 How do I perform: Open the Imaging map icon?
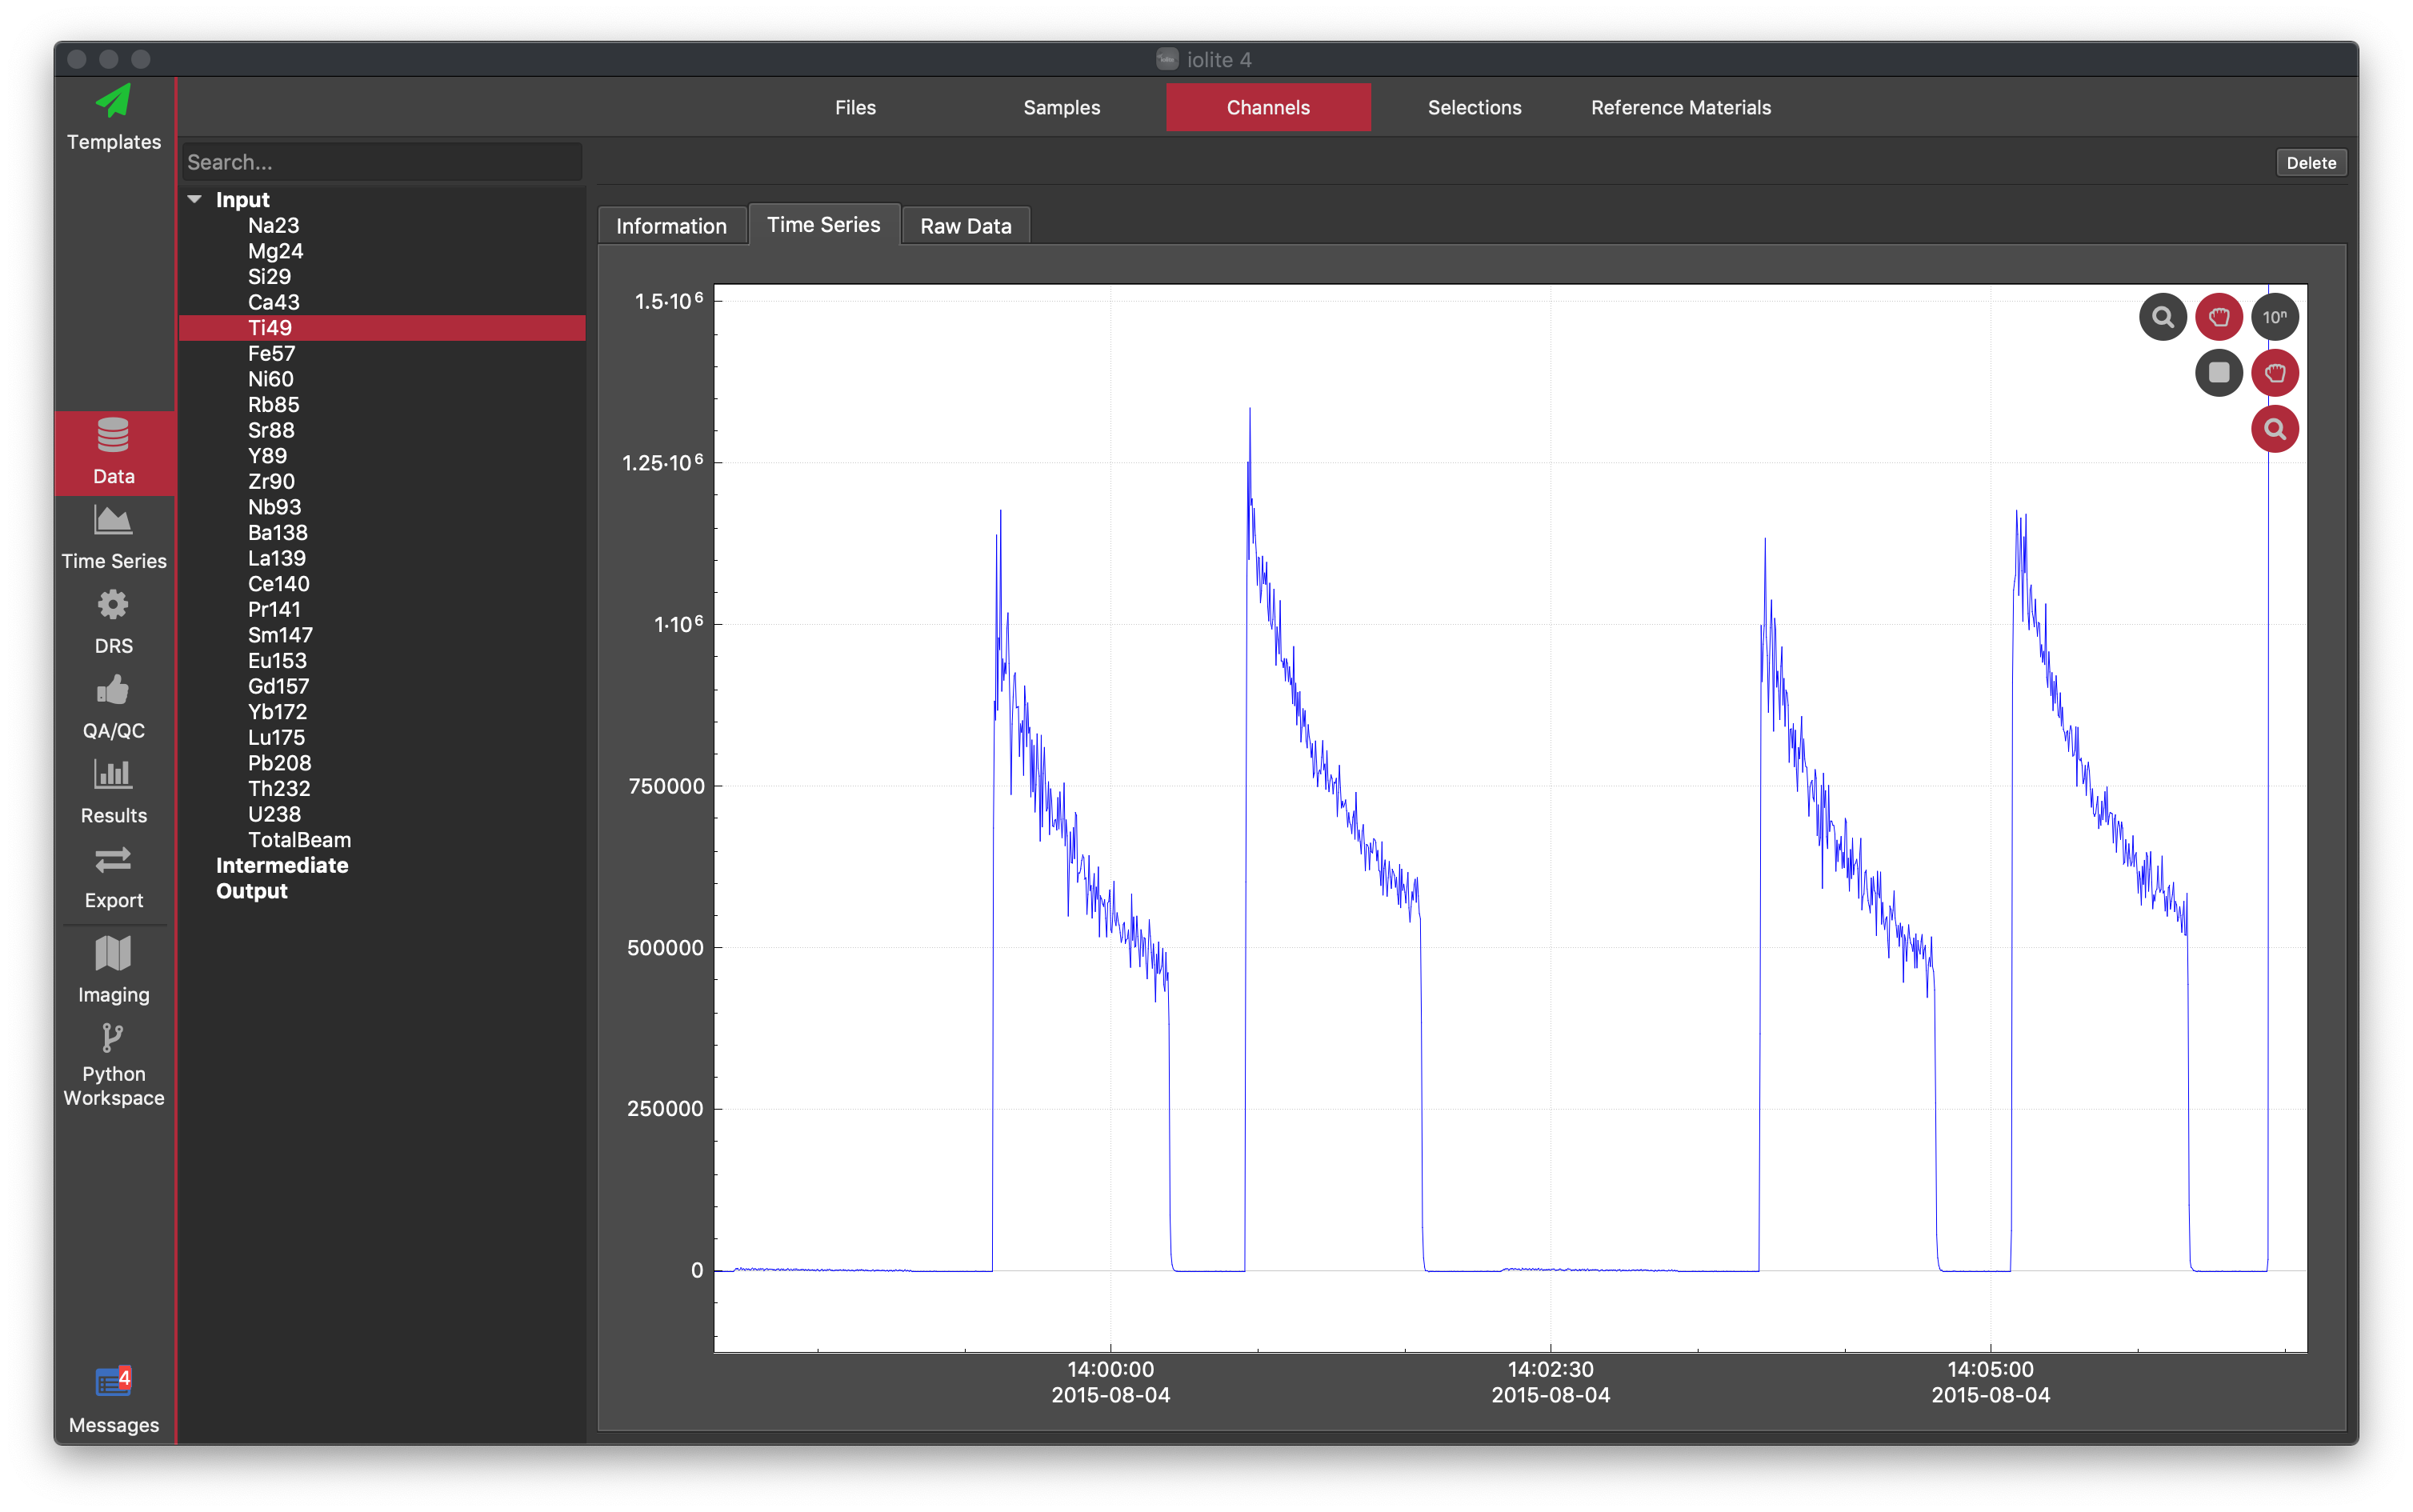point(113,953)
